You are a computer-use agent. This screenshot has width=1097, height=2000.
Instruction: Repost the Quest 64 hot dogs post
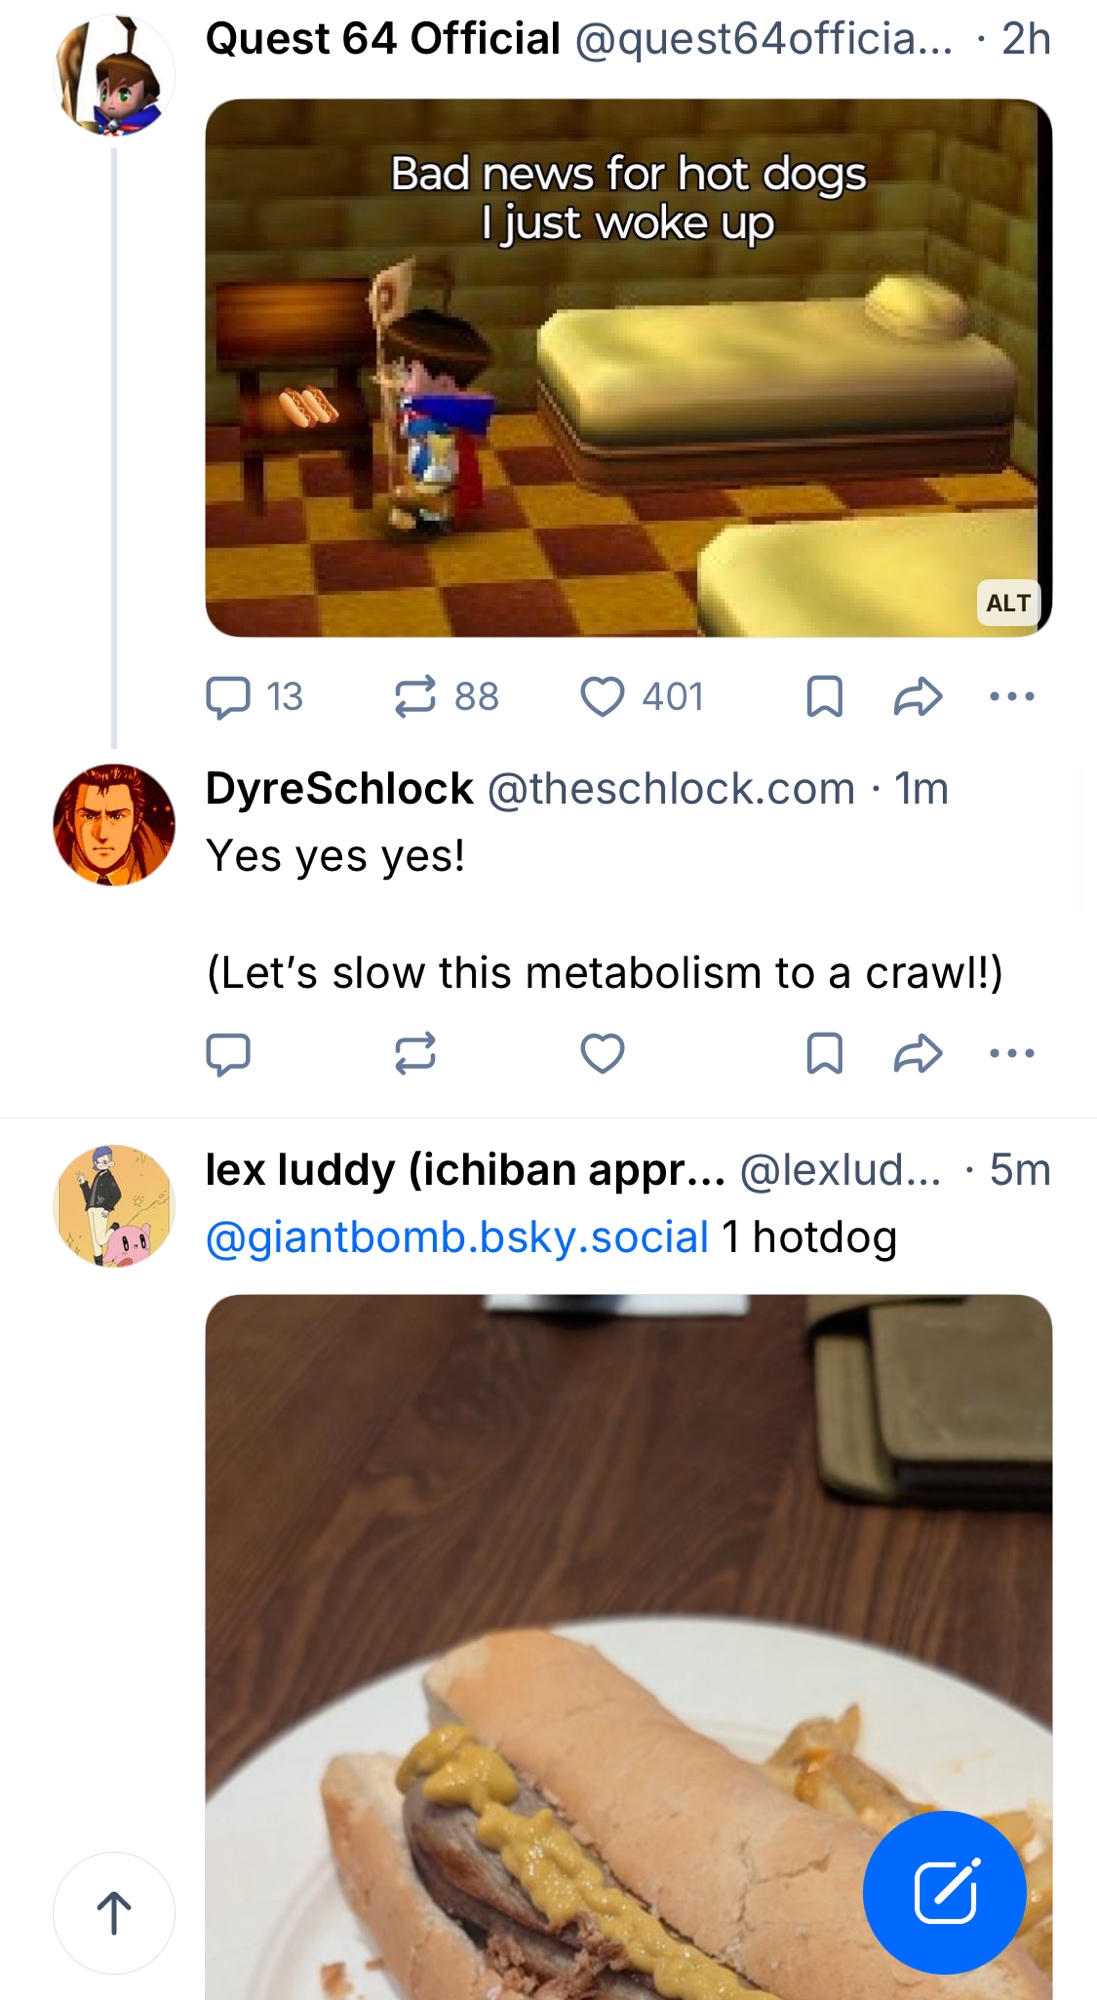[415, 697]
